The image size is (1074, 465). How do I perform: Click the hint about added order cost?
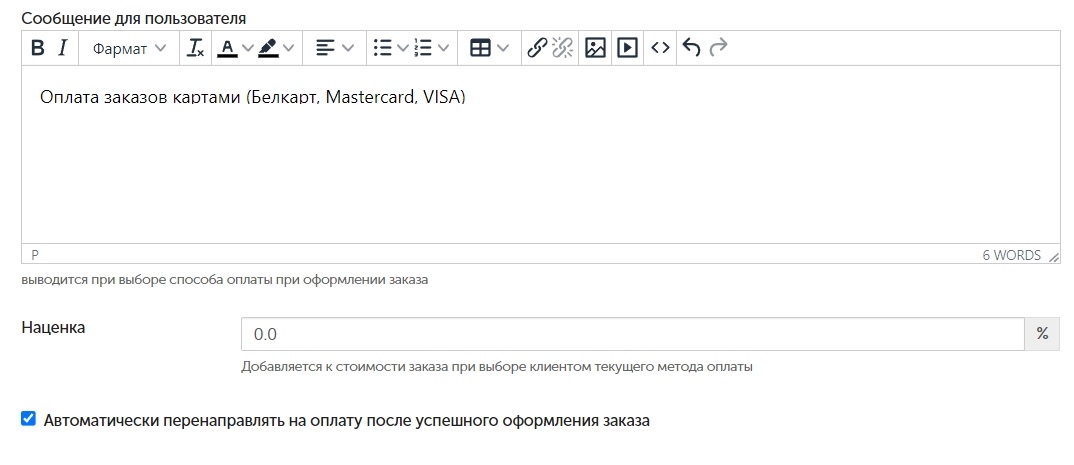point(497,367)
